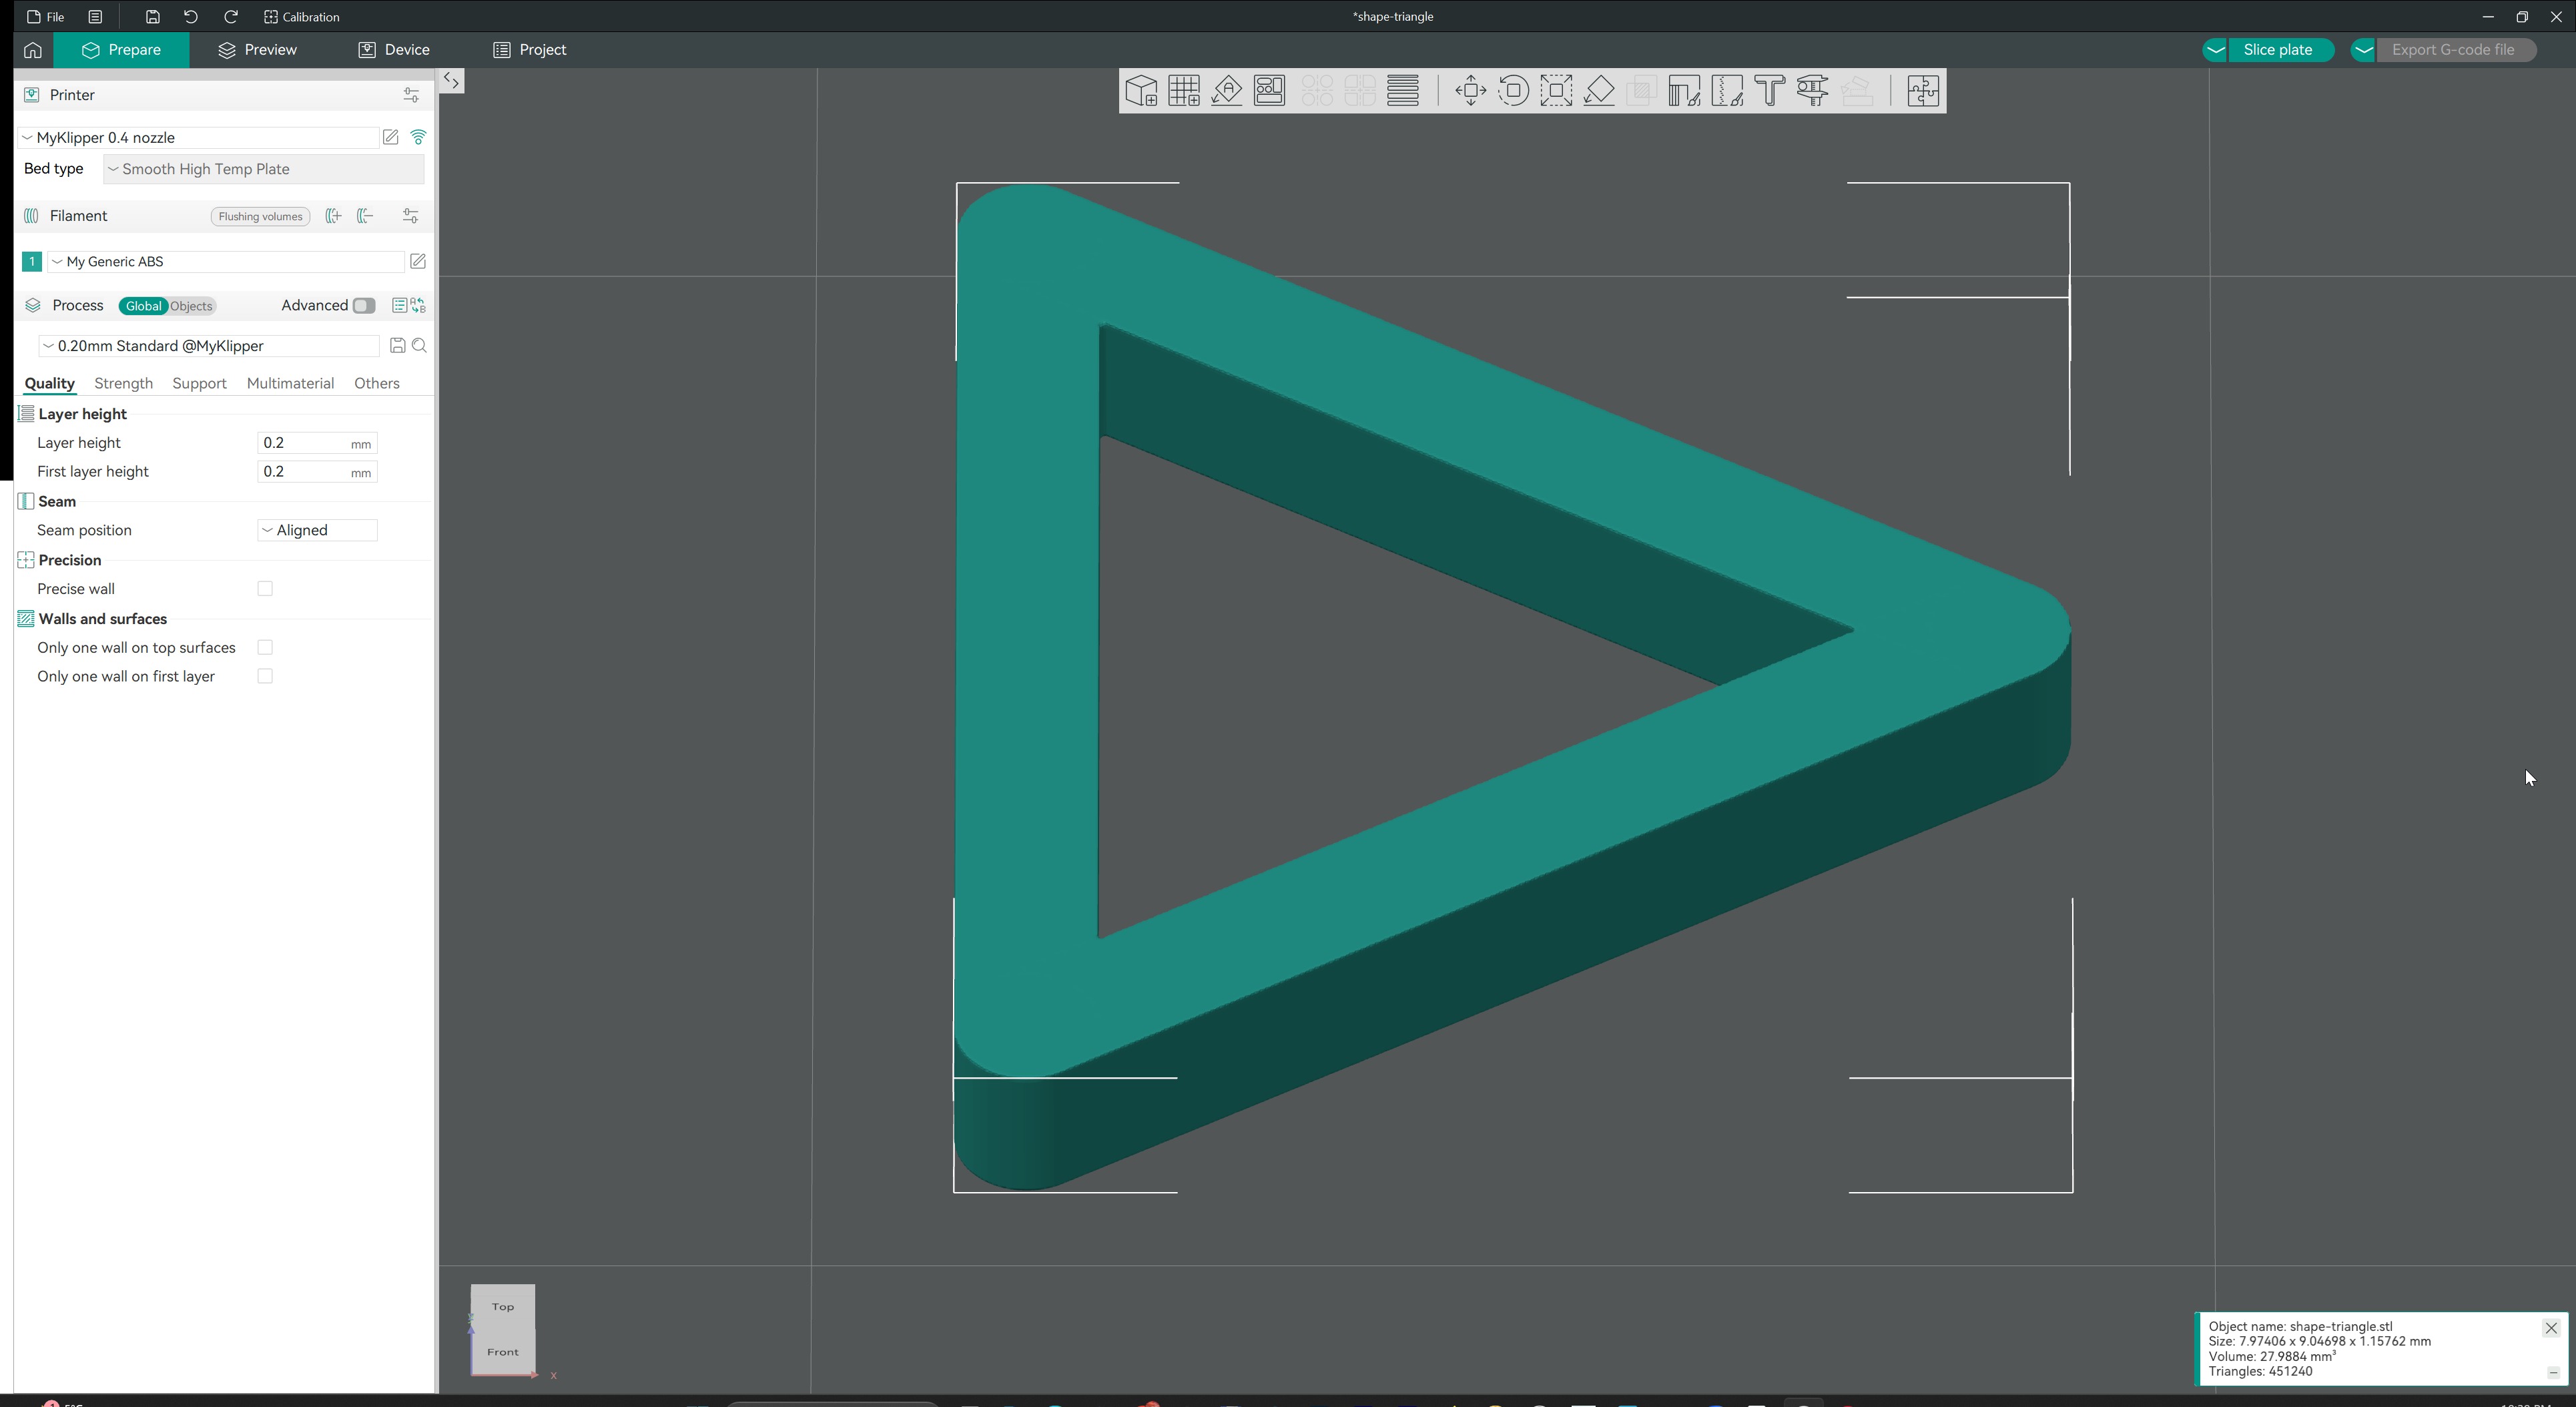The width and height of the screenshot is (2576, 1407).
Task: Activate the Move tool
Action: (x=1470, y=91)
